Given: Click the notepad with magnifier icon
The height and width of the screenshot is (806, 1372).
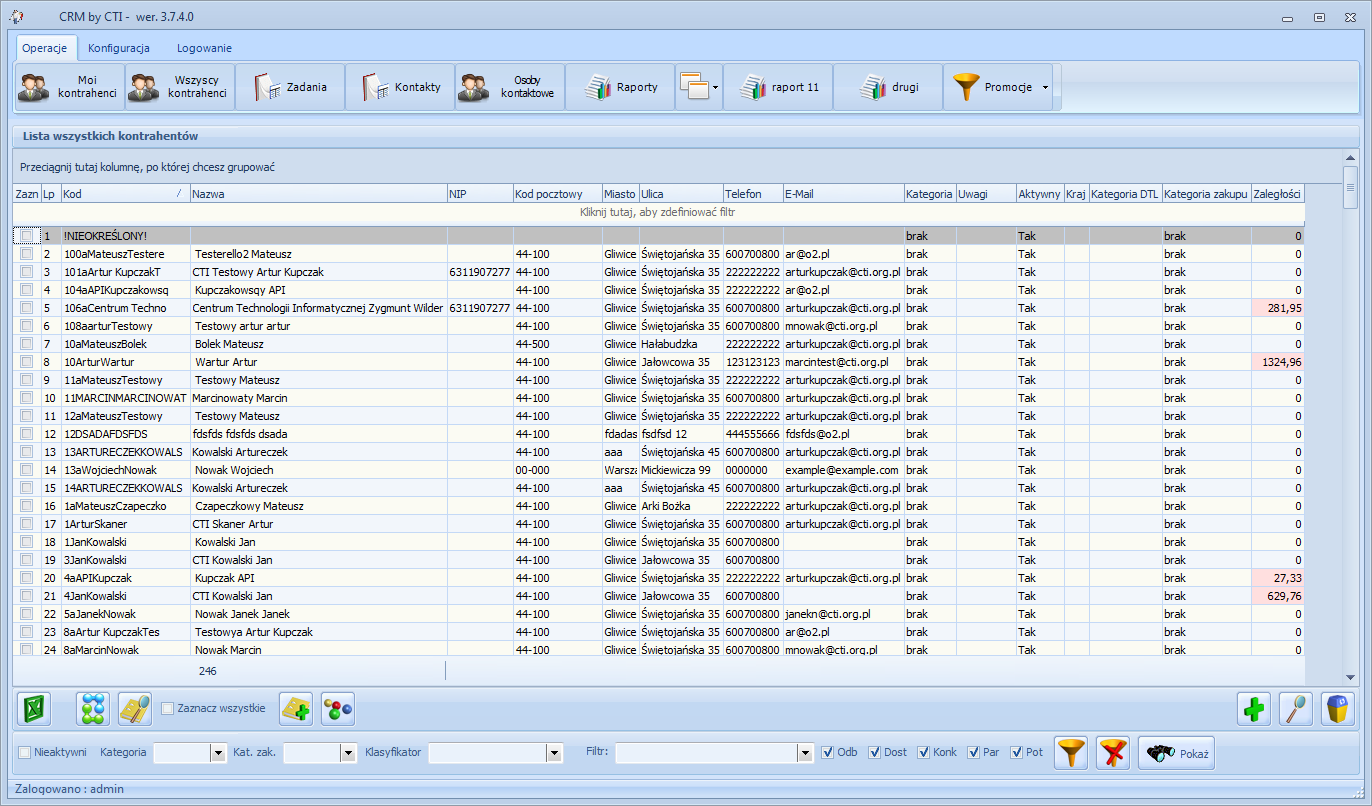Looking at the screenshot, I should tap(135, 709).
